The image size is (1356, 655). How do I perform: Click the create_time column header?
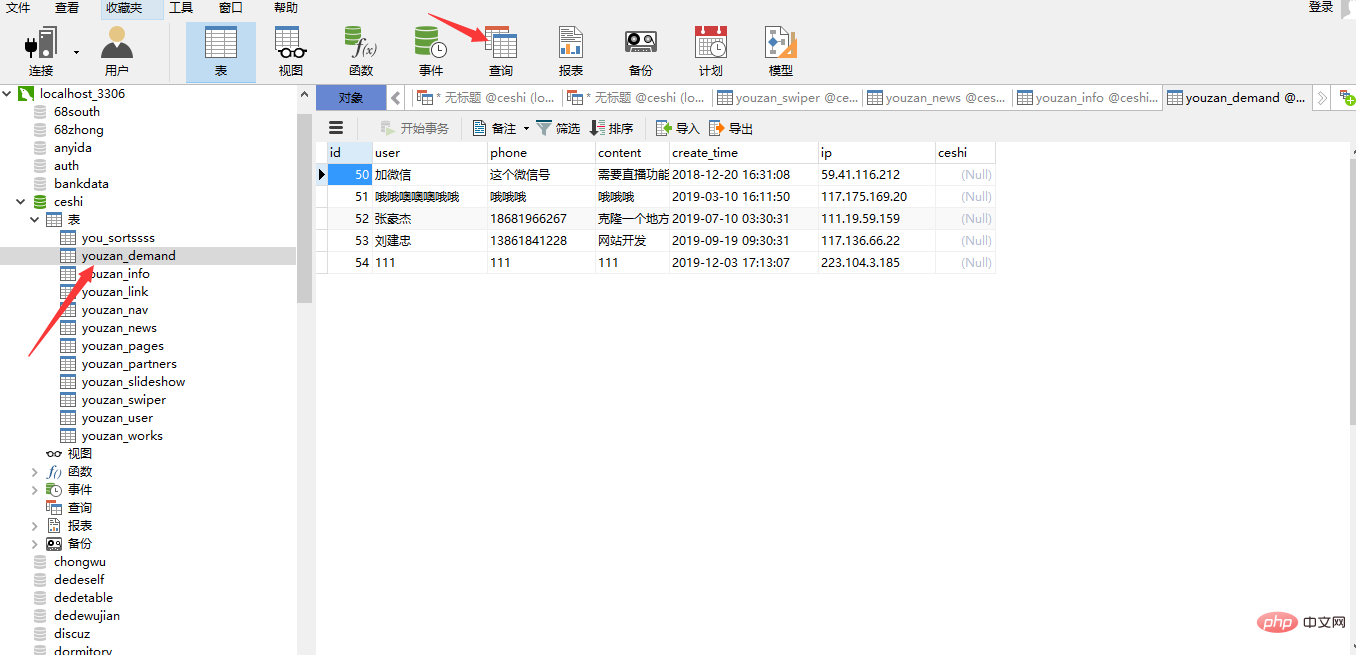click(x=744, y=153)
